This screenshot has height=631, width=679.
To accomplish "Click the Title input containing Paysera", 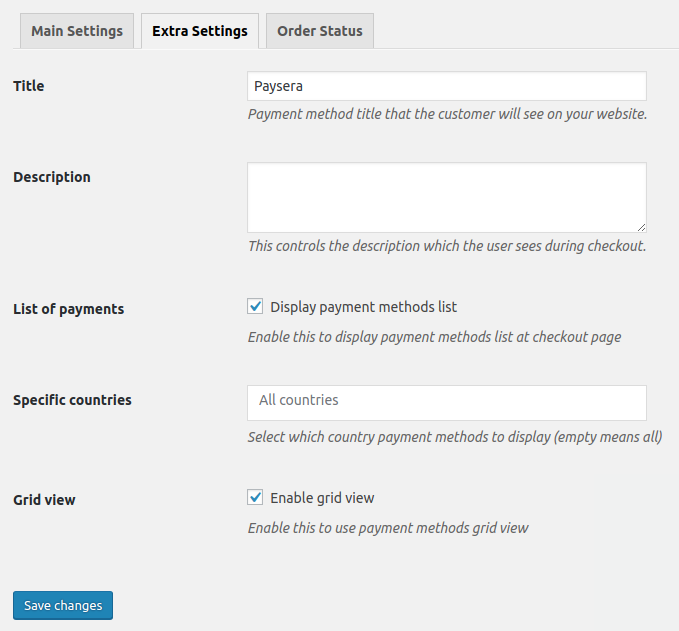I will tap(446, 86).
